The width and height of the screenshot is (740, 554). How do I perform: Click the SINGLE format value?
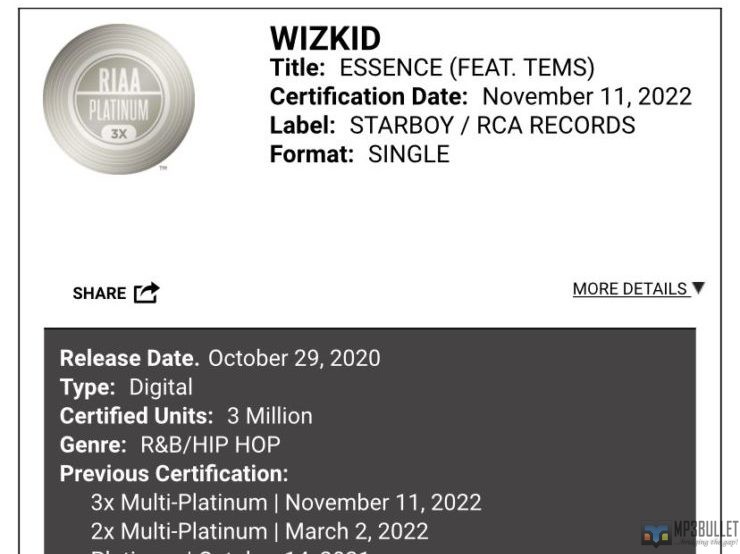coord(409,155)
